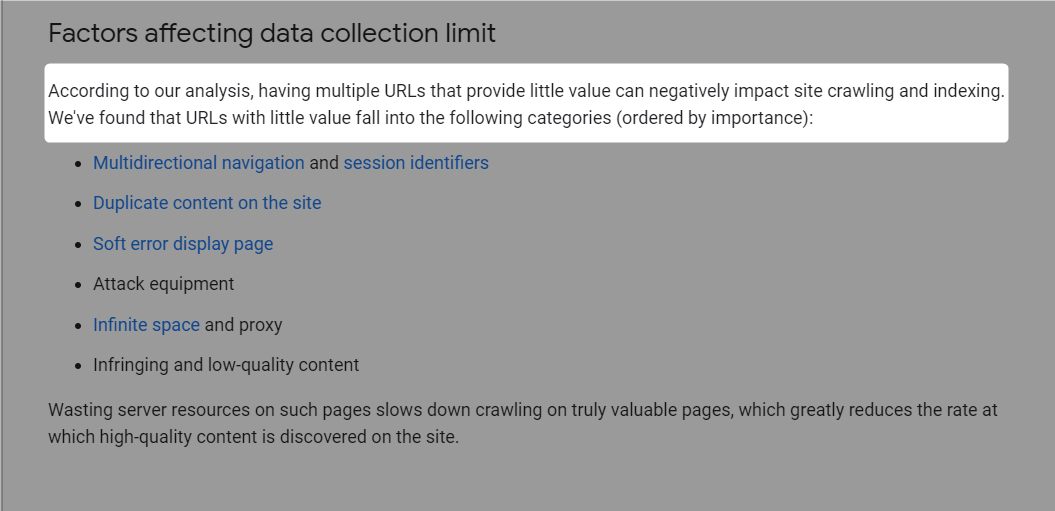Click the Factors affecting data collection limit heading
The width and height of the screenshot is (1055, 511).
272,33
